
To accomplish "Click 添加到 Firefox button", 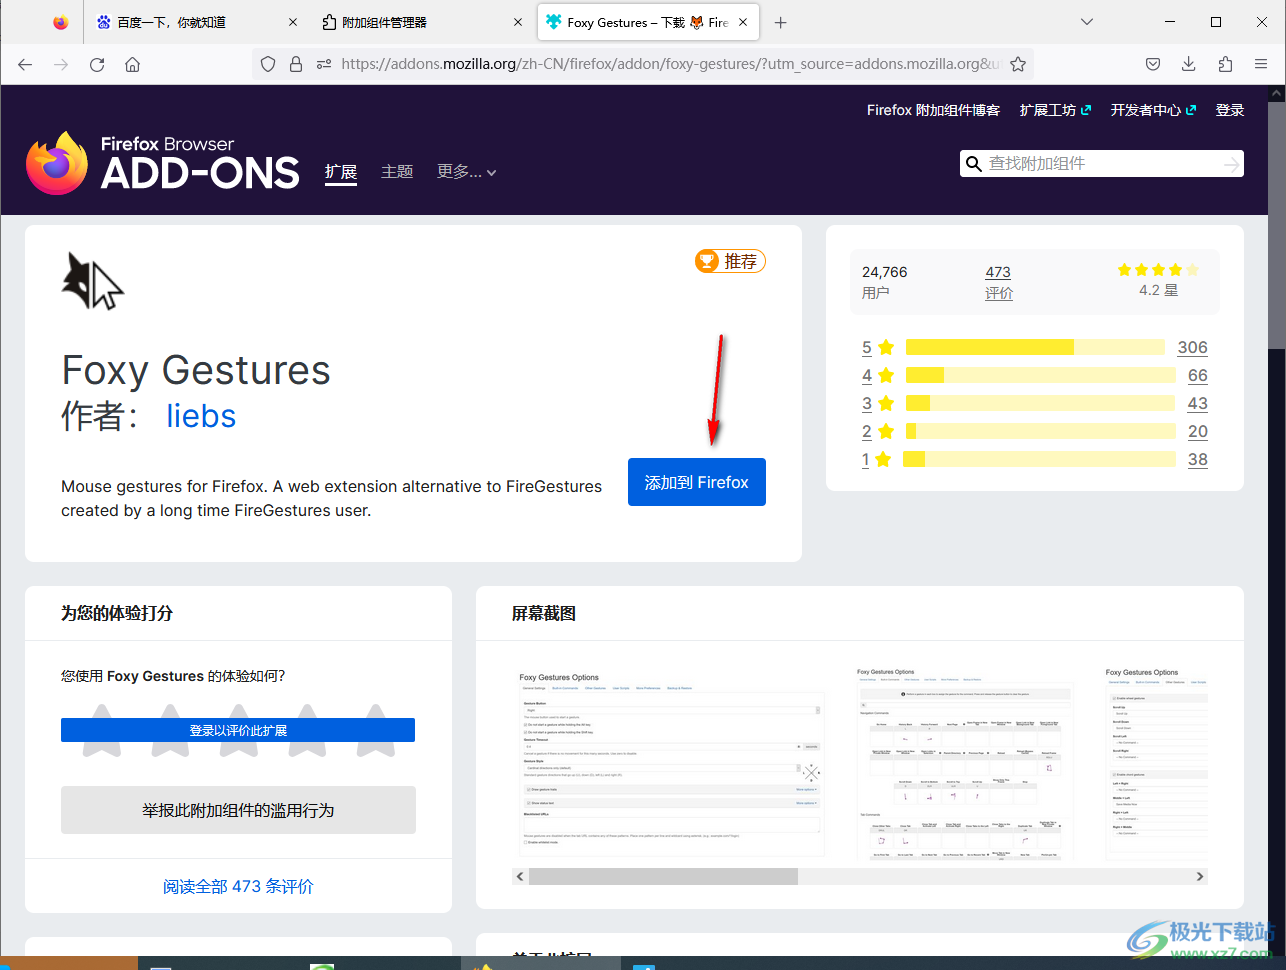I will pyautogui.click(x=697, y=482).
